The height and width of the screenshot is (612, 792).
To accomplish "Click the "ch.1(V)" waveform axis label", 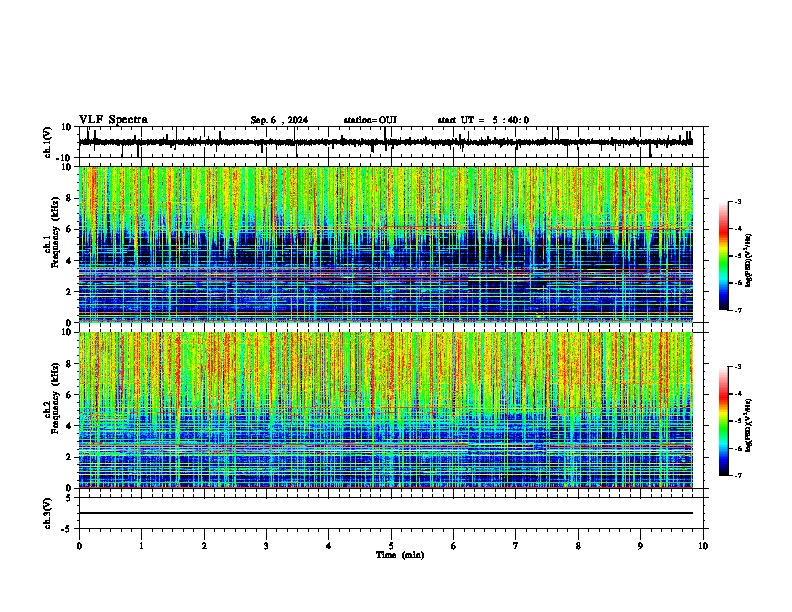I will point(48,142).
